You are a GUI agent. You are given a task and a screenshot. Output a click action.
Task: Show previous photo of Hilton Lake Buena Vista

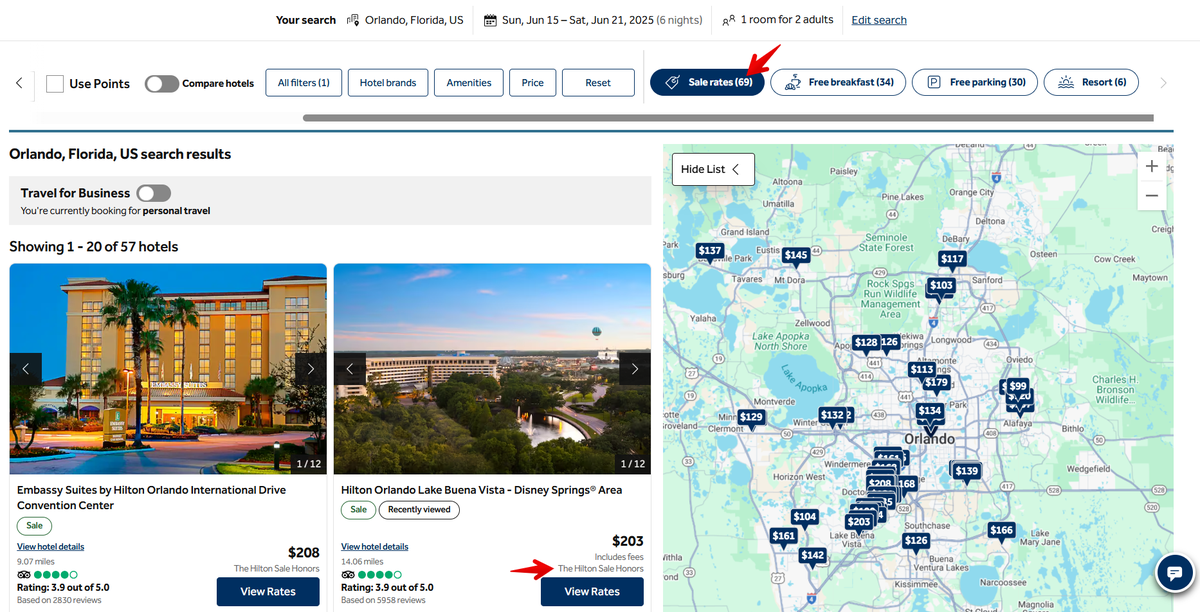click(350, 369)
